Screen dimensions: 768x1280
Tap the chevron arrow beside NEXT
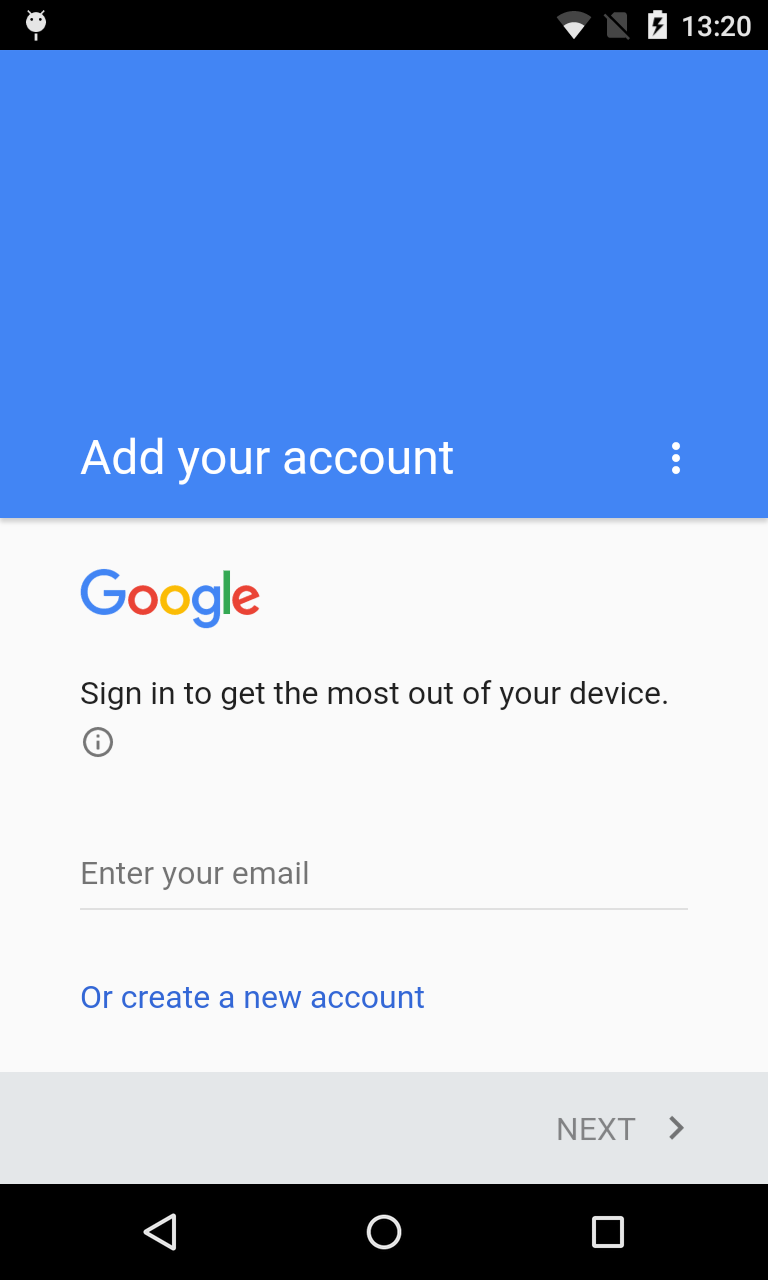677,1128
